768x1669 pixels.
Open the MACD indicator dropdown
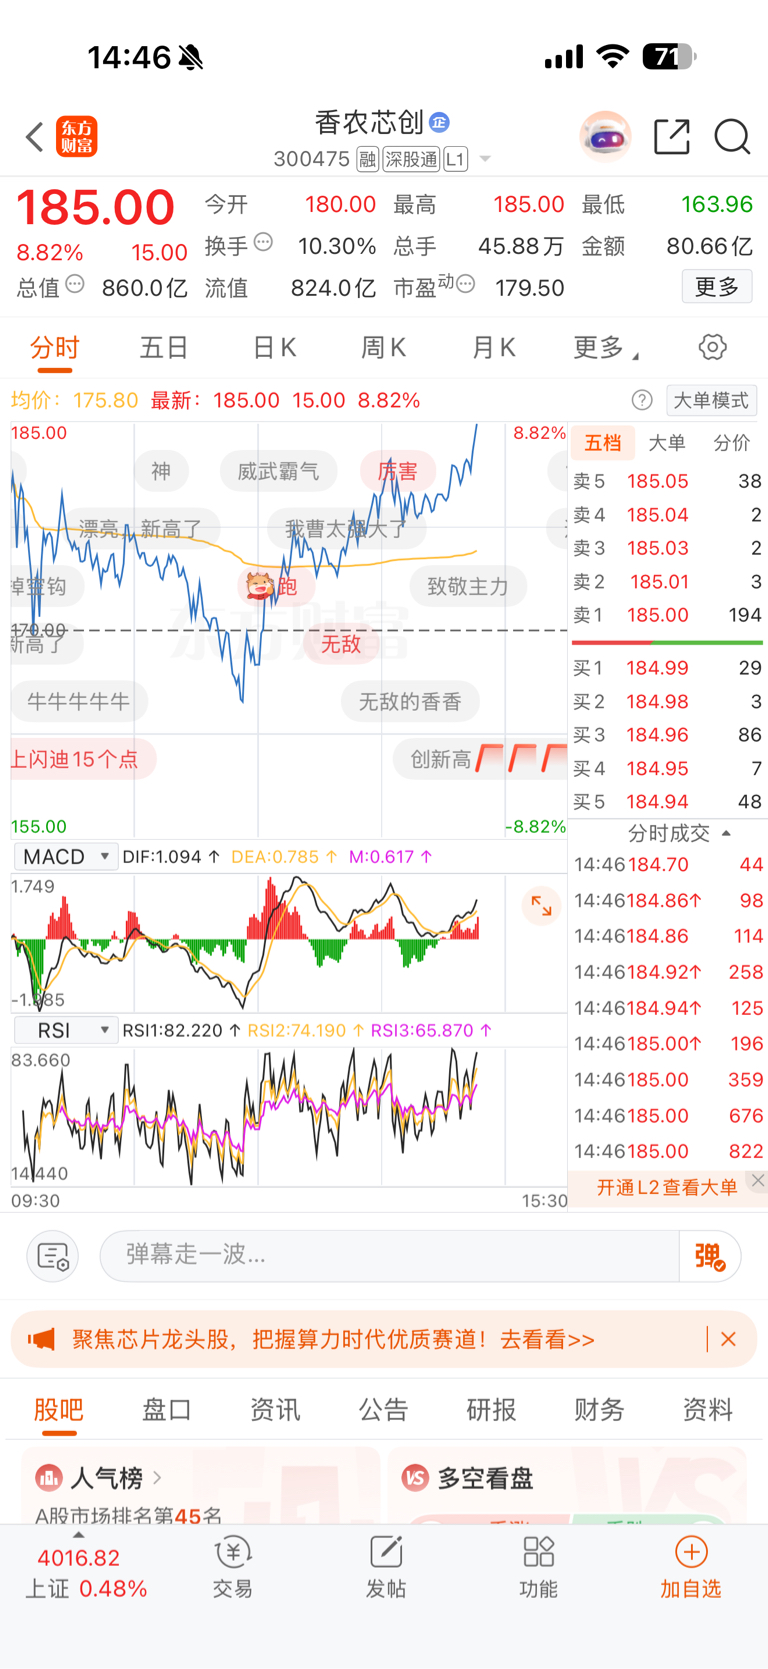tap(66, 857)
